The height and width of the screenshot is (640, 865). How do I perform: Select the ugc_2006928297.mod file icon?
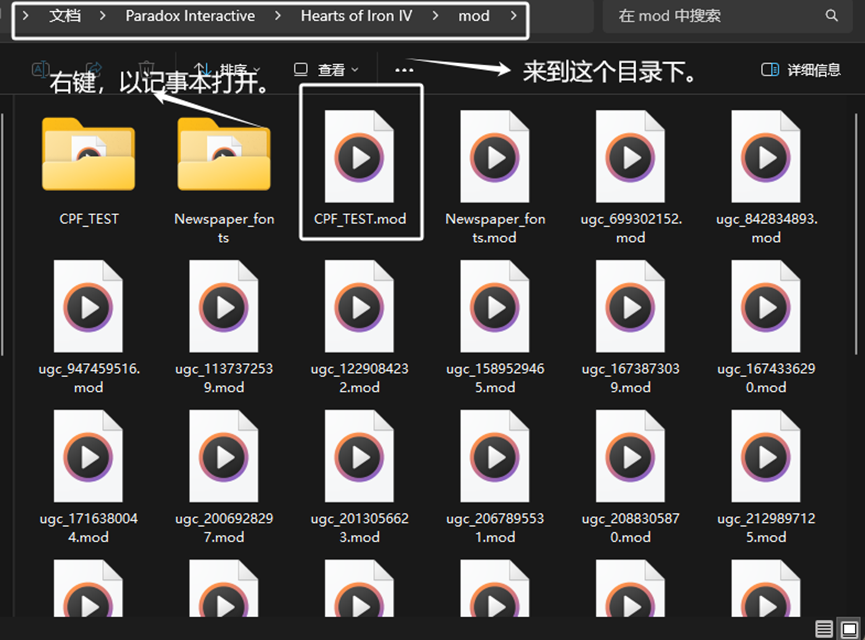[224, 456]
